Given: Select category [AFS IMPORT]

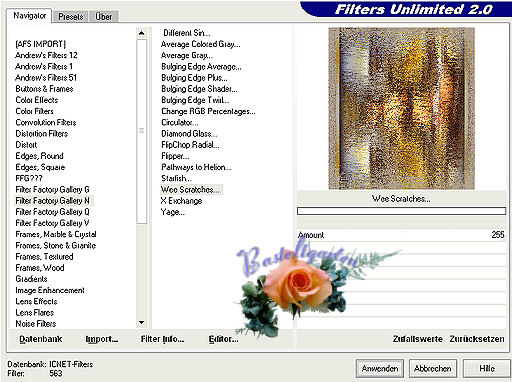Looking at the screenshot, I should 40,44.
